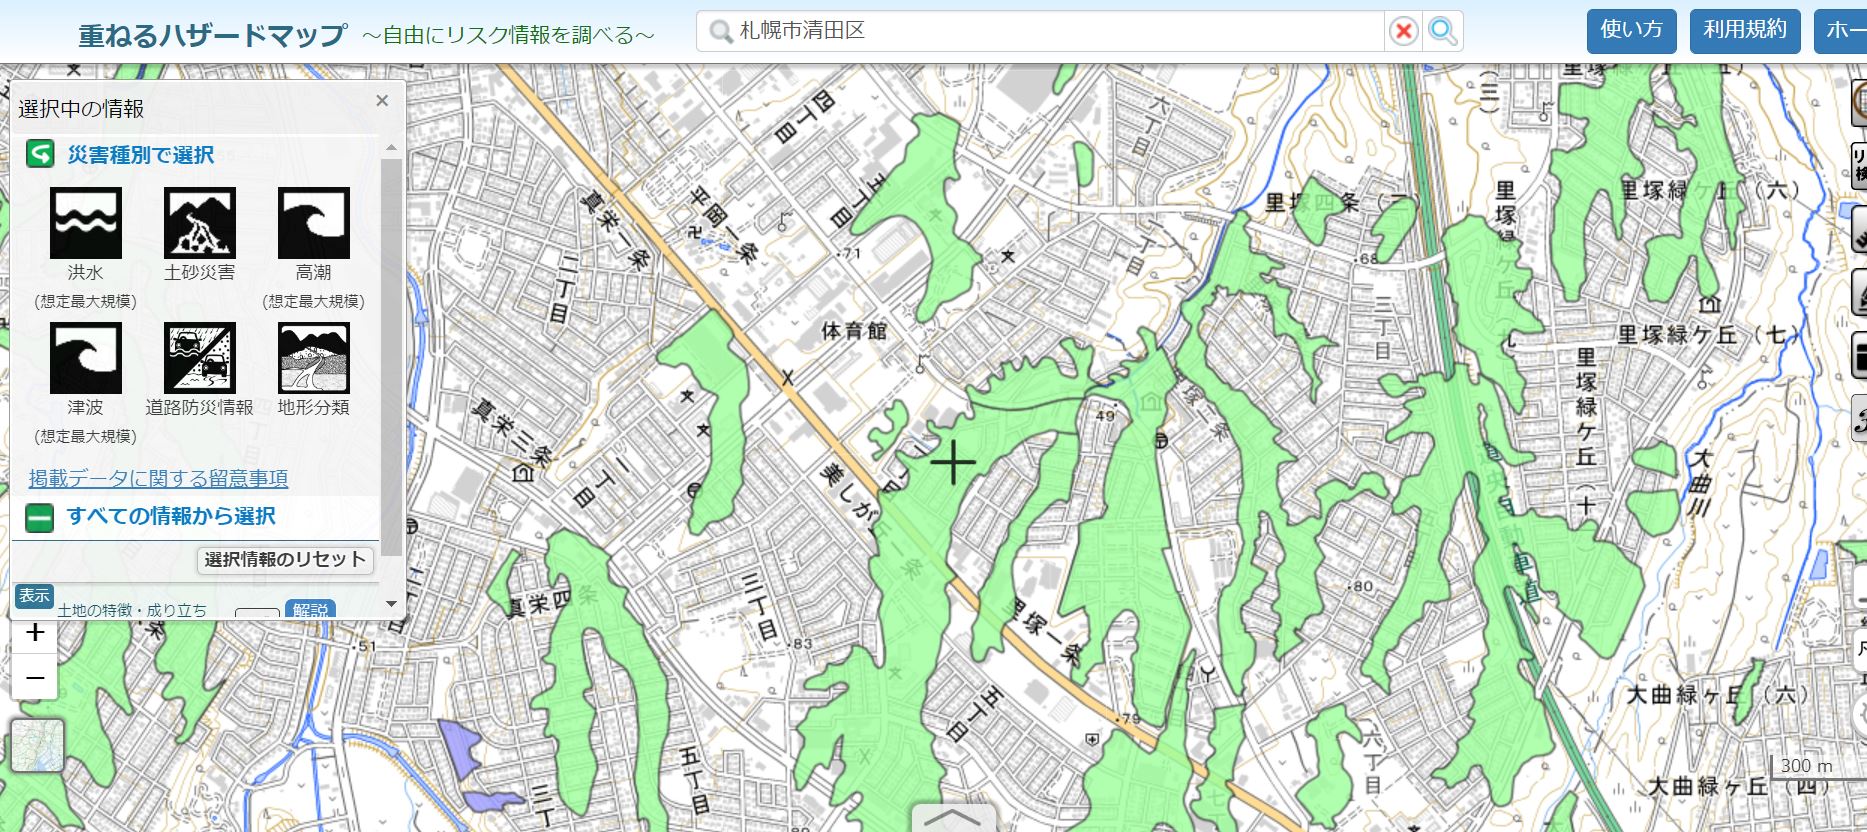Select the 洪水 flood hazard icon
Screen dimensions: 1867x832
point(86,223)
